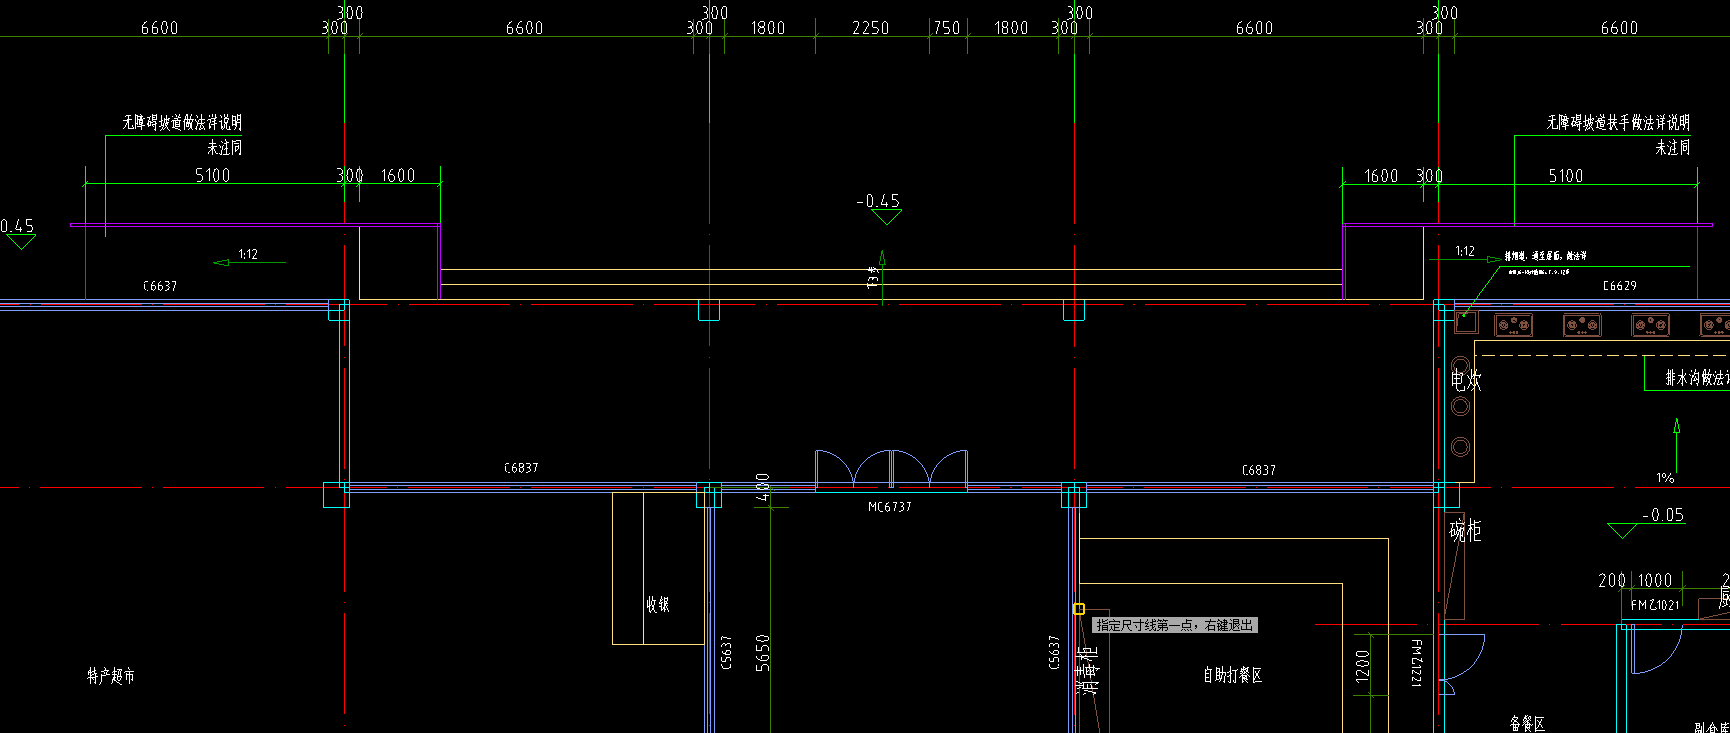The width and height of the screenshot is (1730, 733).
Task: Click the yellow snap marker square
Action: click(x=1079, y=609)
